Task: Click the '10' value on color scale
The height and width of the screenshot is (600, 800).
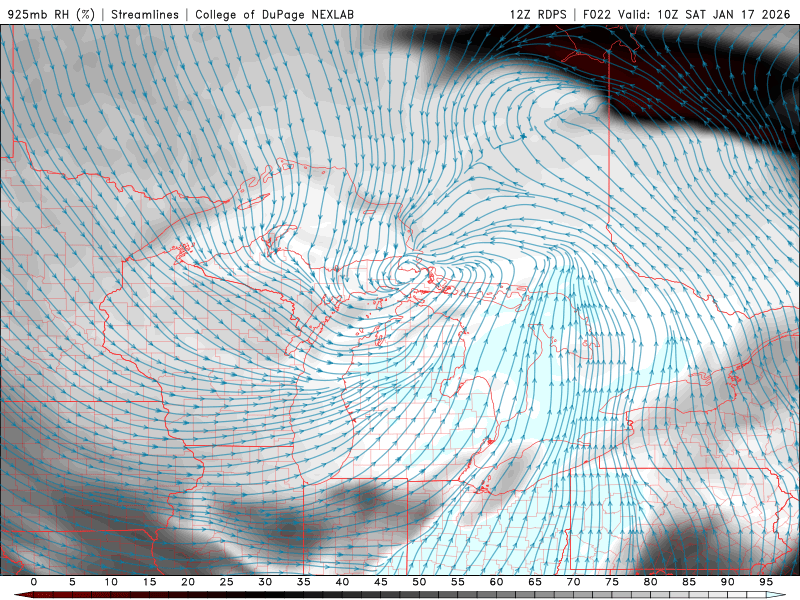Action: click(x=111, y=582)
